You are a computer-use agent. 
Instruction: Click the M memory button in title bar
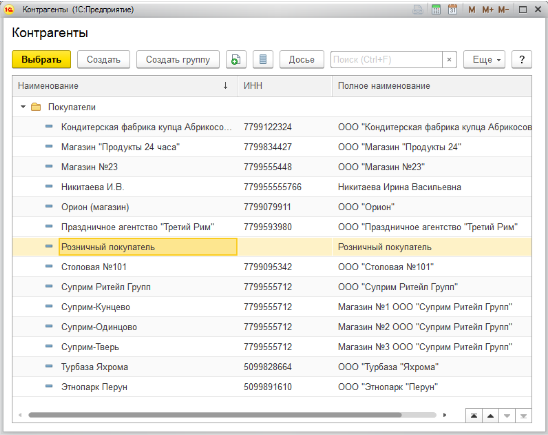click(471, 10)
